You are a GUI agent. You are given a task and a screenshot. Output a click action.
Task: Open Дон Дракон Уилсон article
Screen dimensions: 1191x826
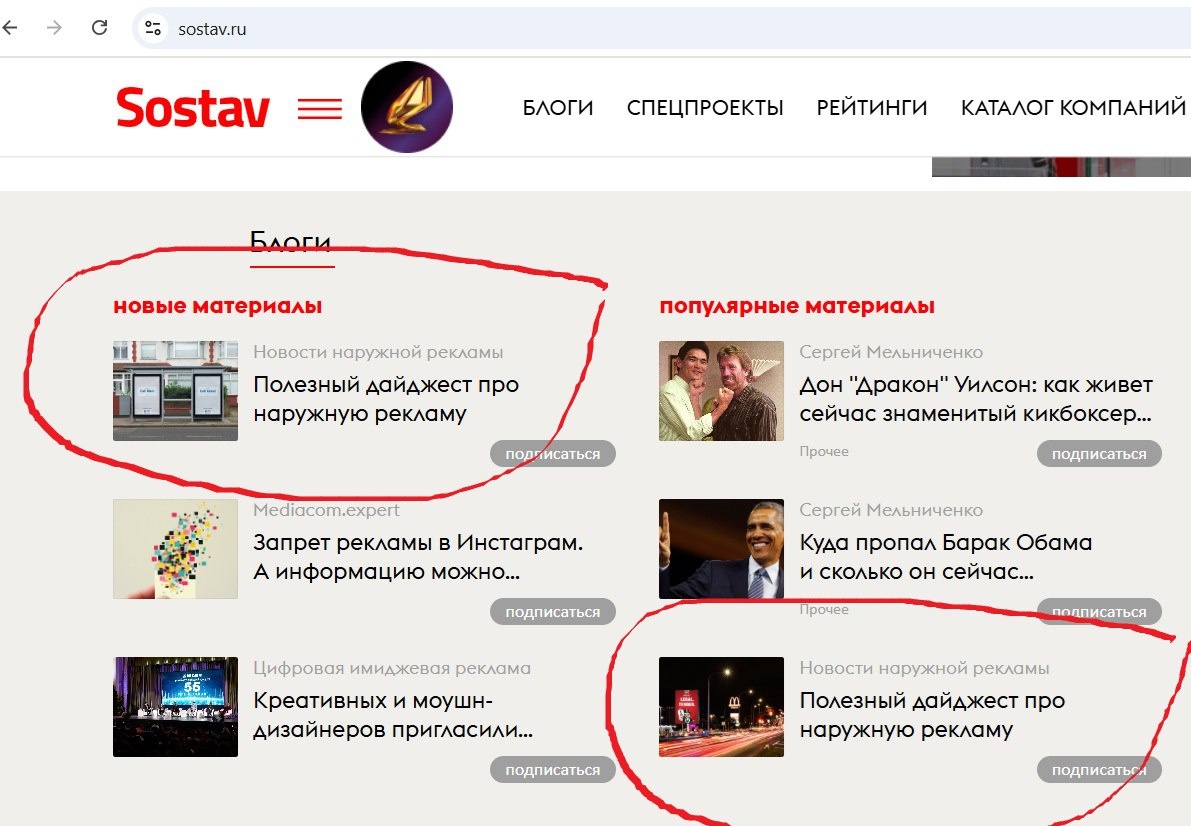point(976,399)
